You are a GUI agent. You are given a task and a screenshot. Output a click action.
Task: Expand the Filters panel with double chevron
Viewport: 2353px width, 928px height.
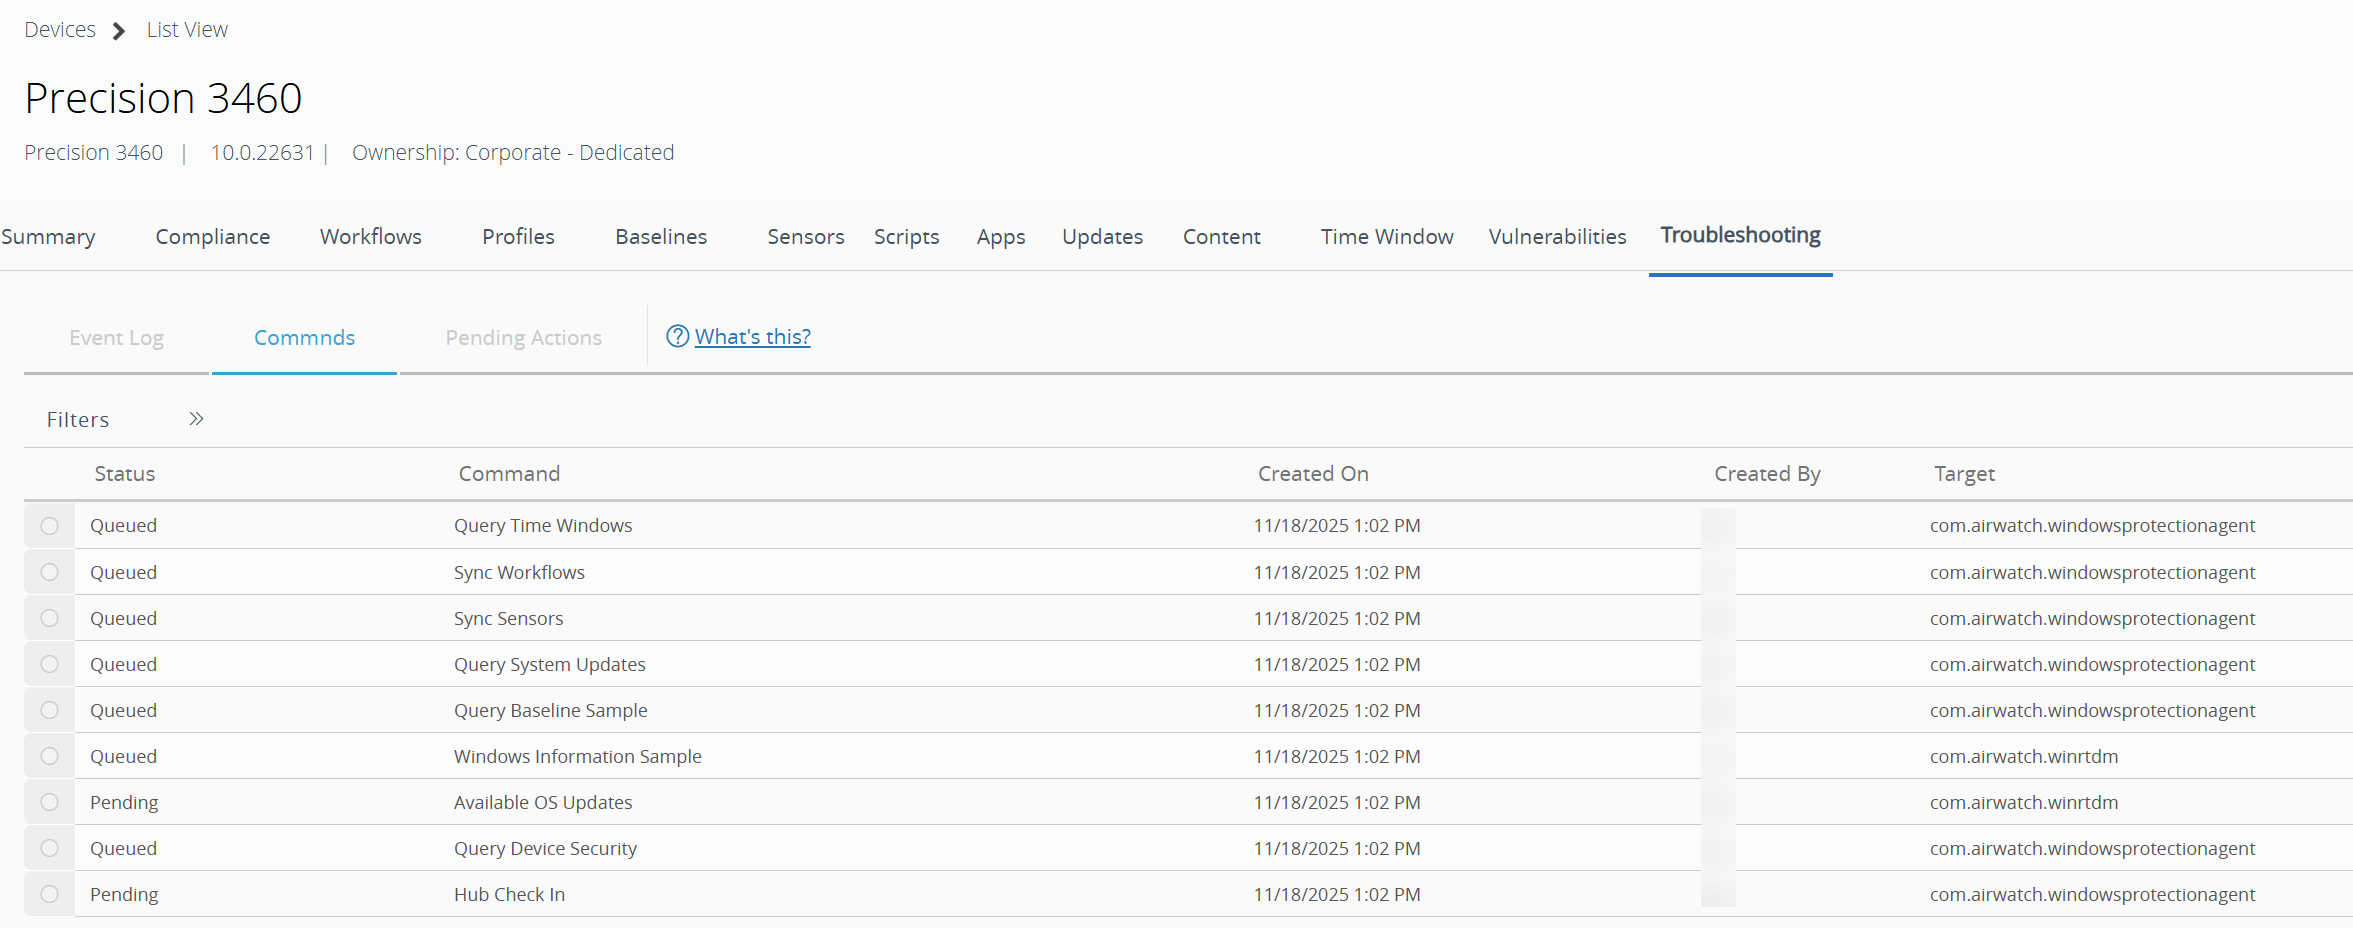click(196, 419)
